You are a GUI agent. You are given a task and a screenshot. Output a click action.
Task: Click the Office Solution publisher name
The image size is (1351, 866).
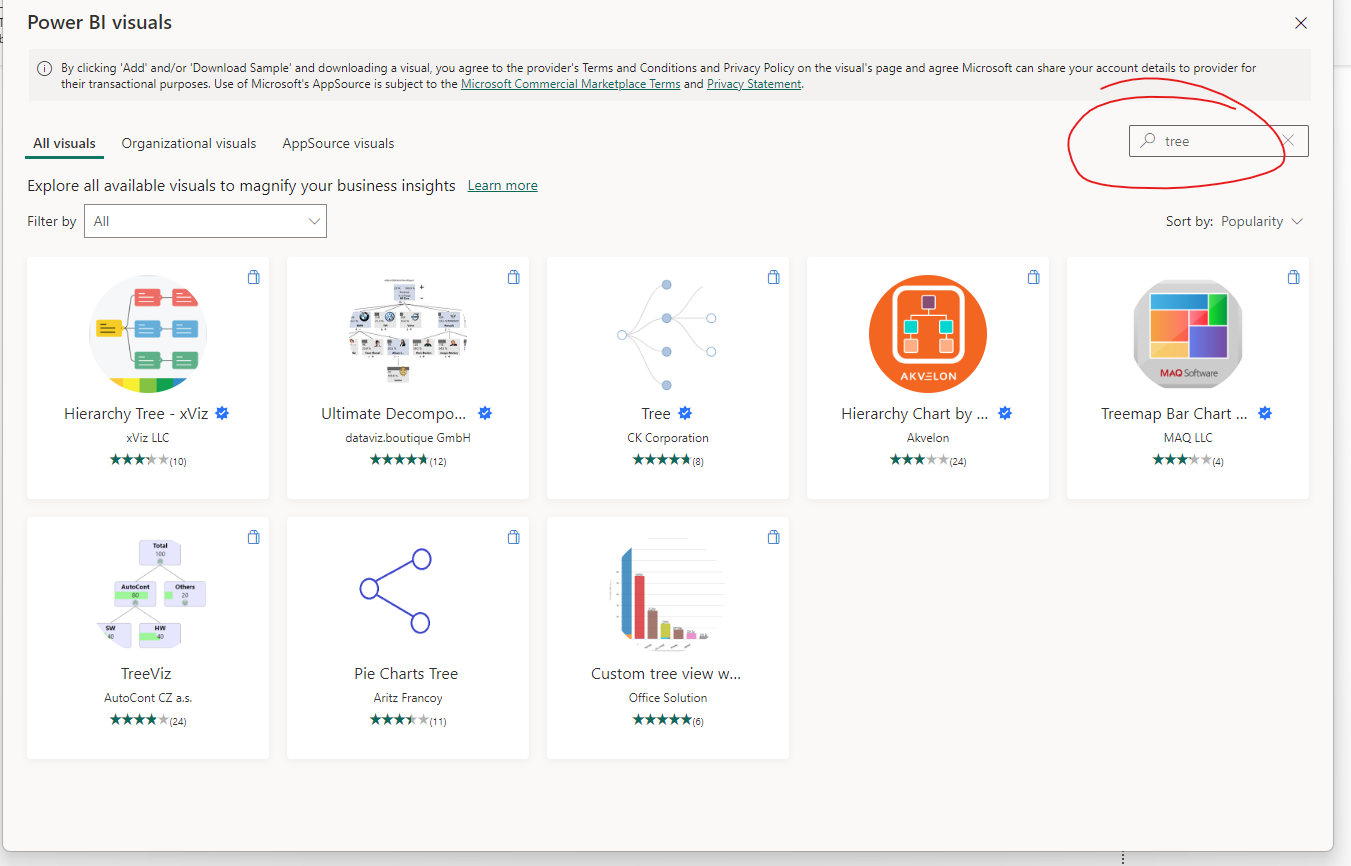(668, 698)
